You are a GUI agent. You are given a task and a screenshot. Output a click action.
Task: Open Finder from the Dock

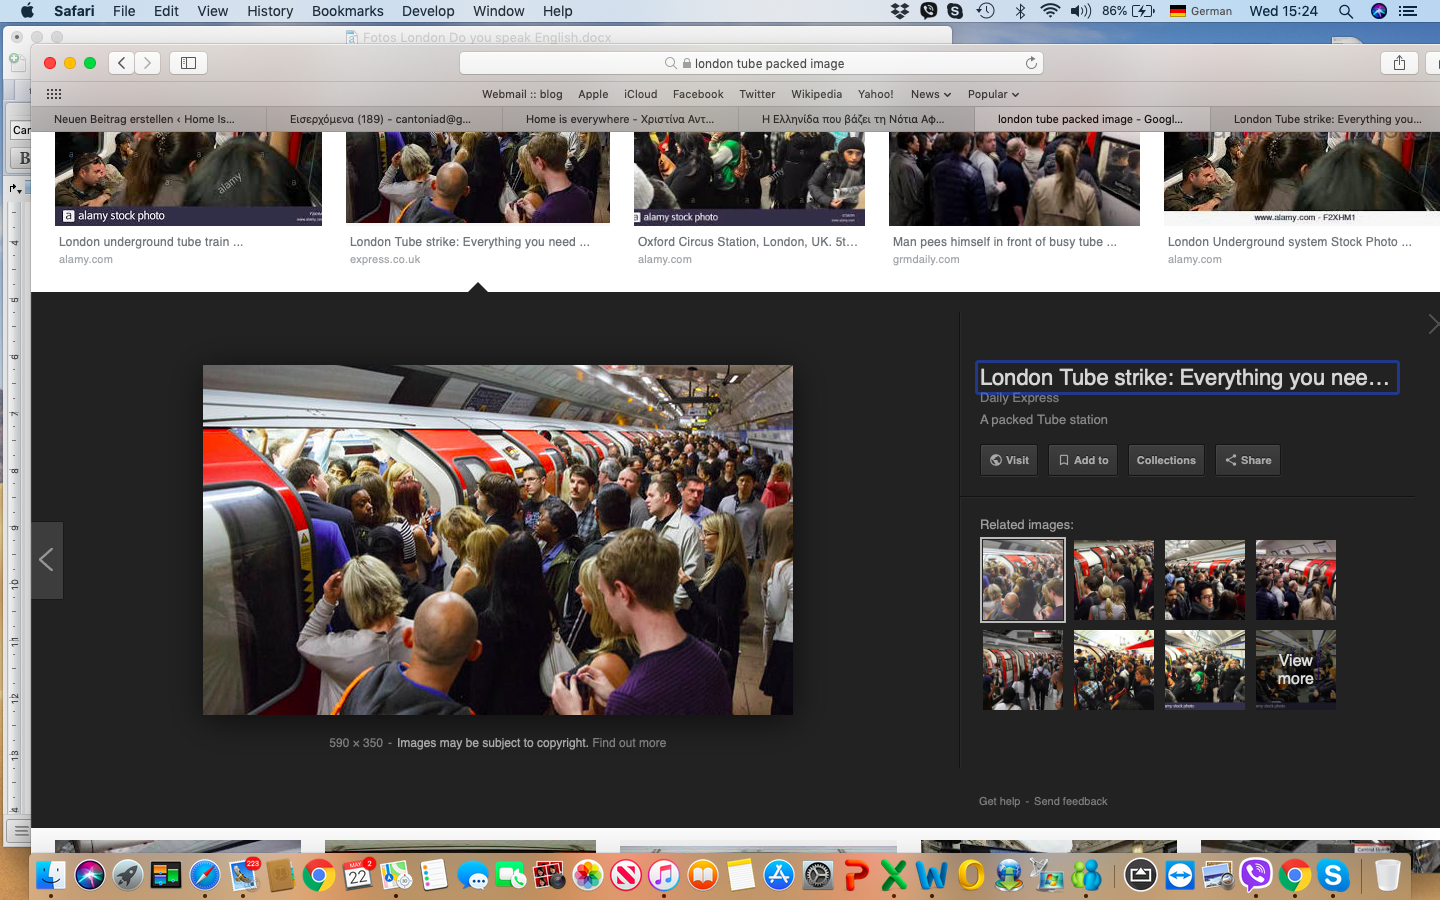click(x=51, y=876)
